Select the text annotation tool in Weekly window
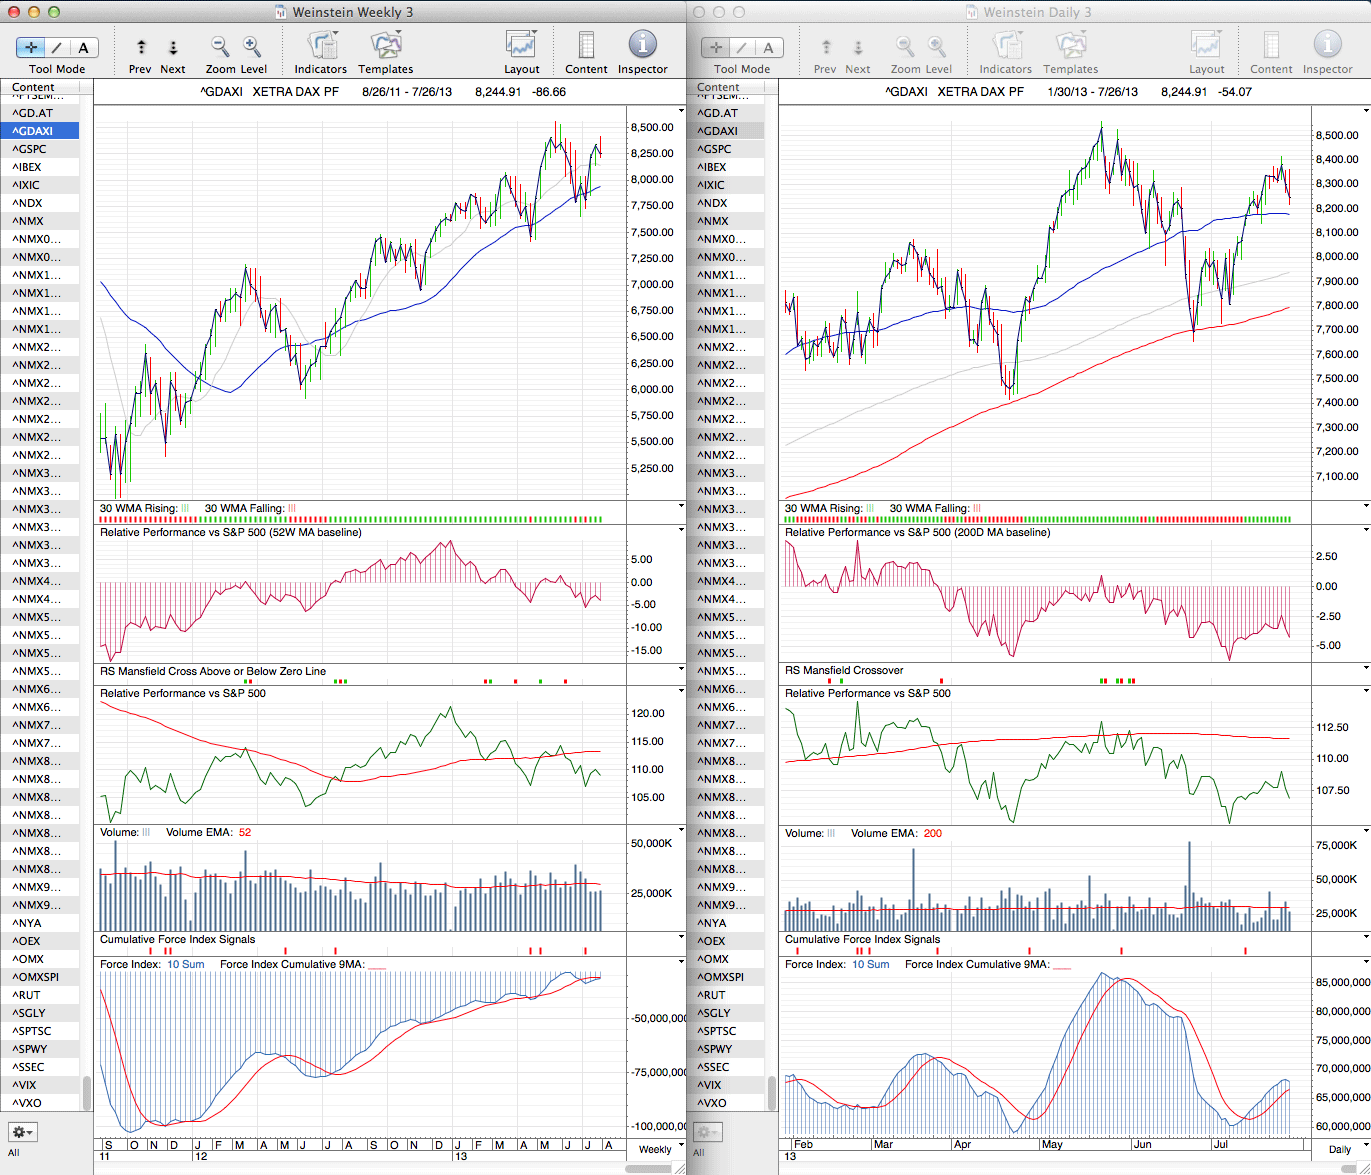 83,47
